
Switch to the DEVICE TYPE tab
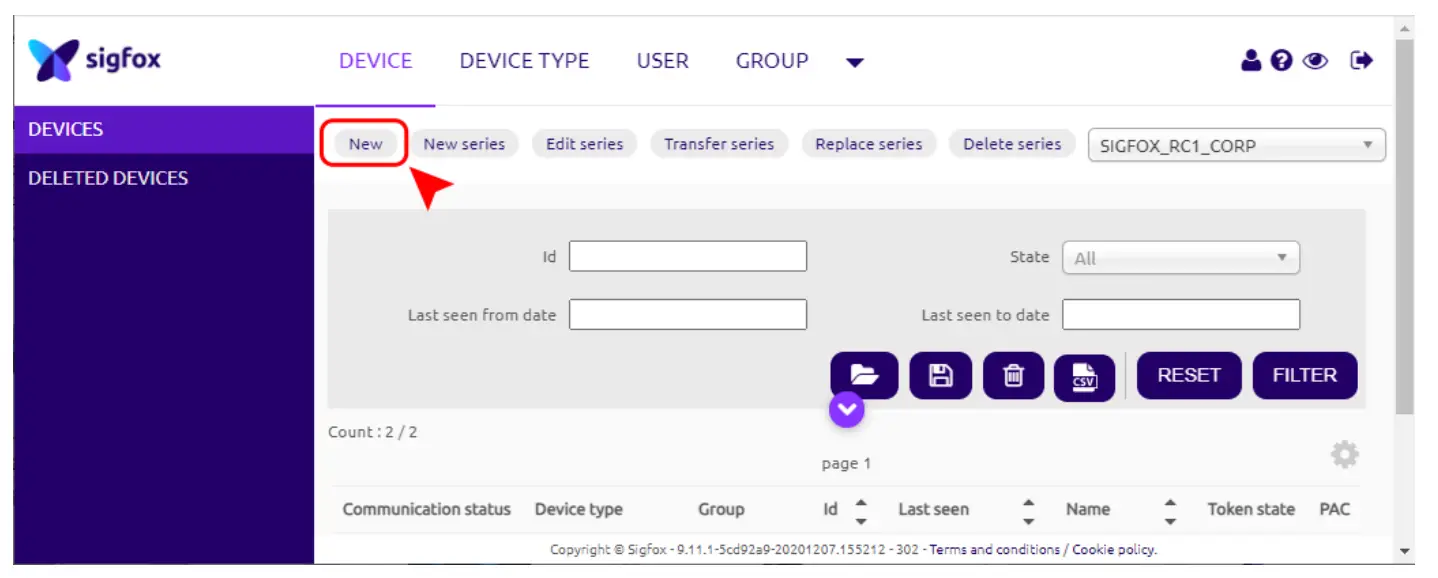[x=524, y=61]
